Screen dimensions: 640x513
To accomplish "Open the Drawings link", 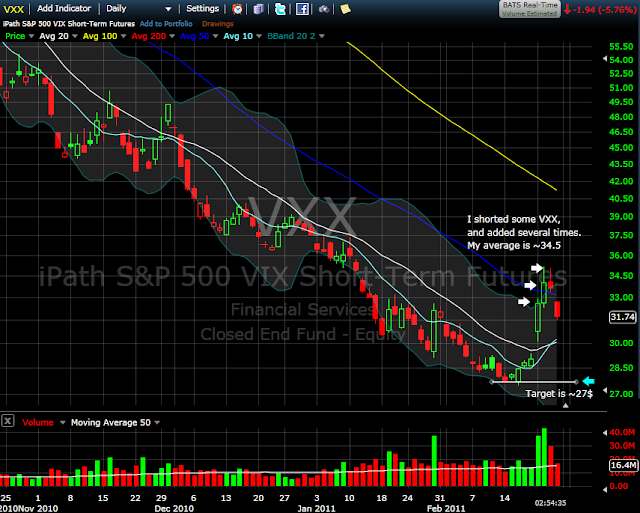I will (218, 24).
